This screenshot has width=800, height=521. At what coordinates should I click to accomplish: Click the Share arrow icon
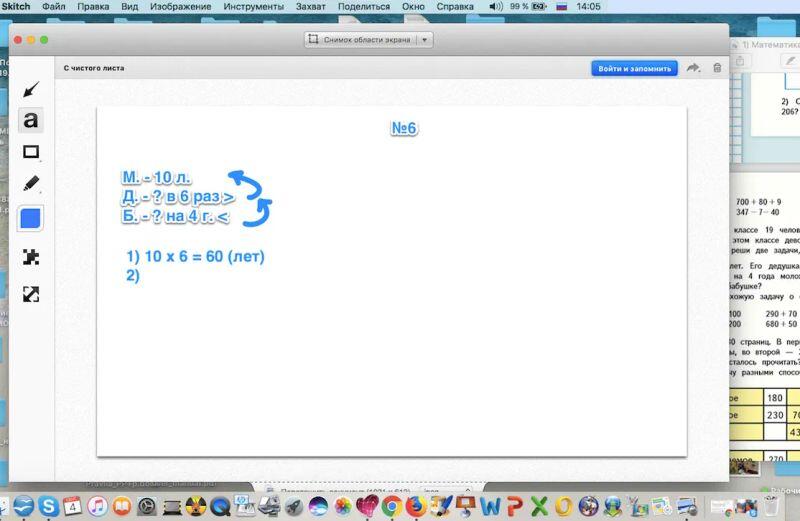[693, 68]
